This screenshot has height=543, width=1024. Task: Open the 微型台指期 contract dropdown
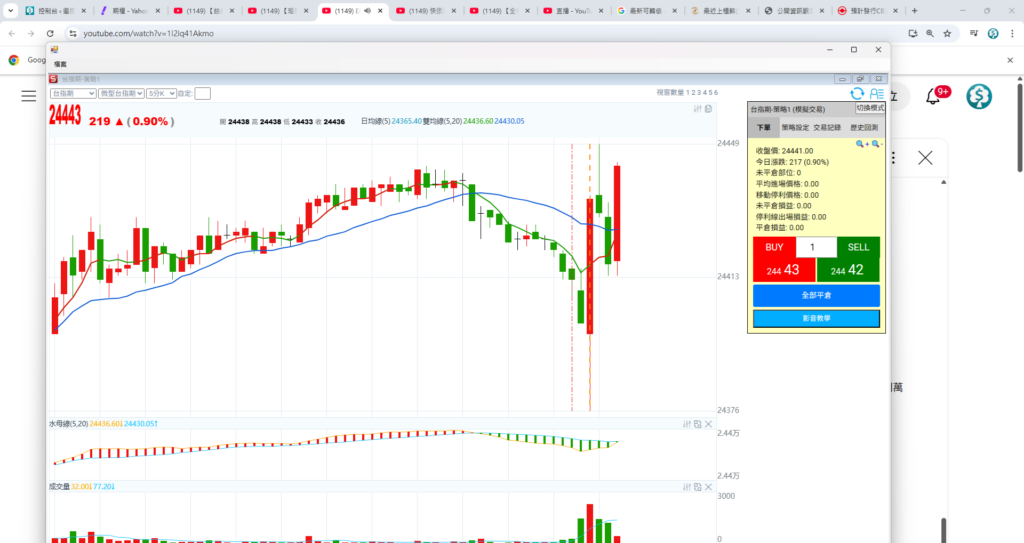[x=121, y=93]
